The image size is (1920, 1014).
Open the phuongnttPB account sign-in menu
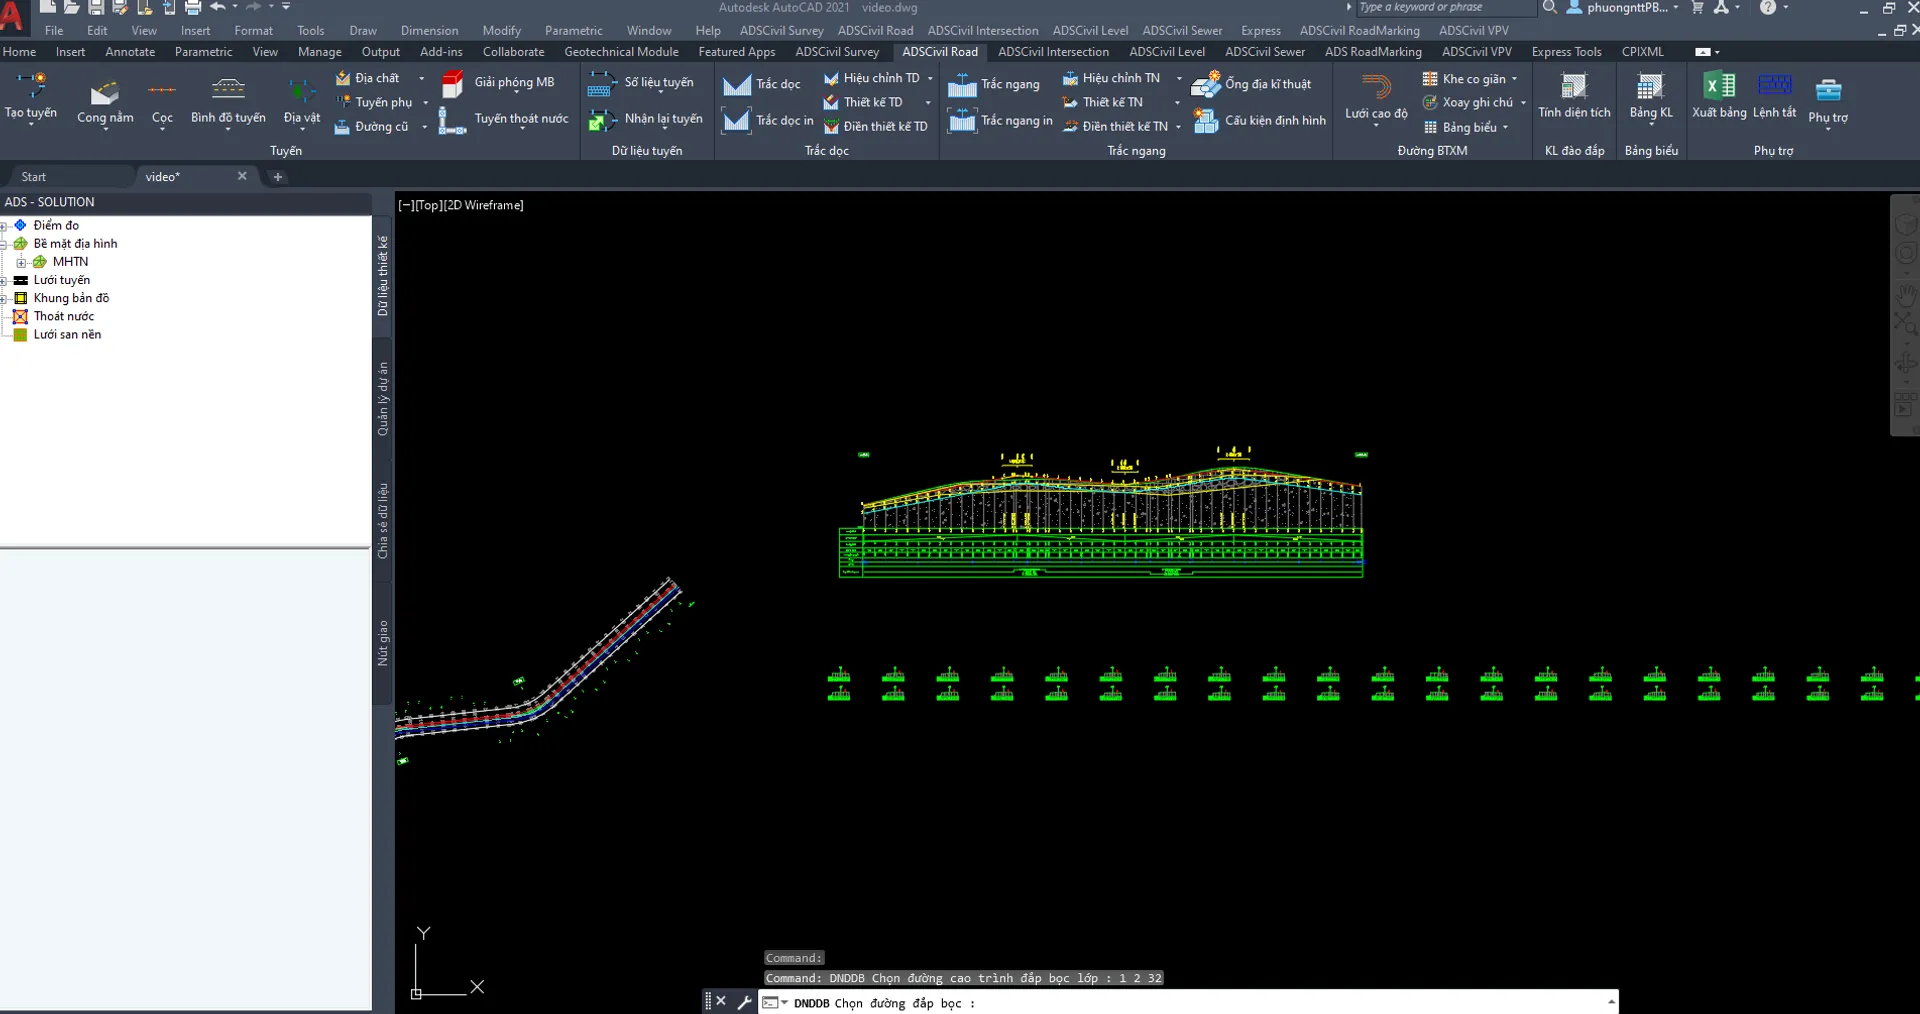[x=1623, y=8]
